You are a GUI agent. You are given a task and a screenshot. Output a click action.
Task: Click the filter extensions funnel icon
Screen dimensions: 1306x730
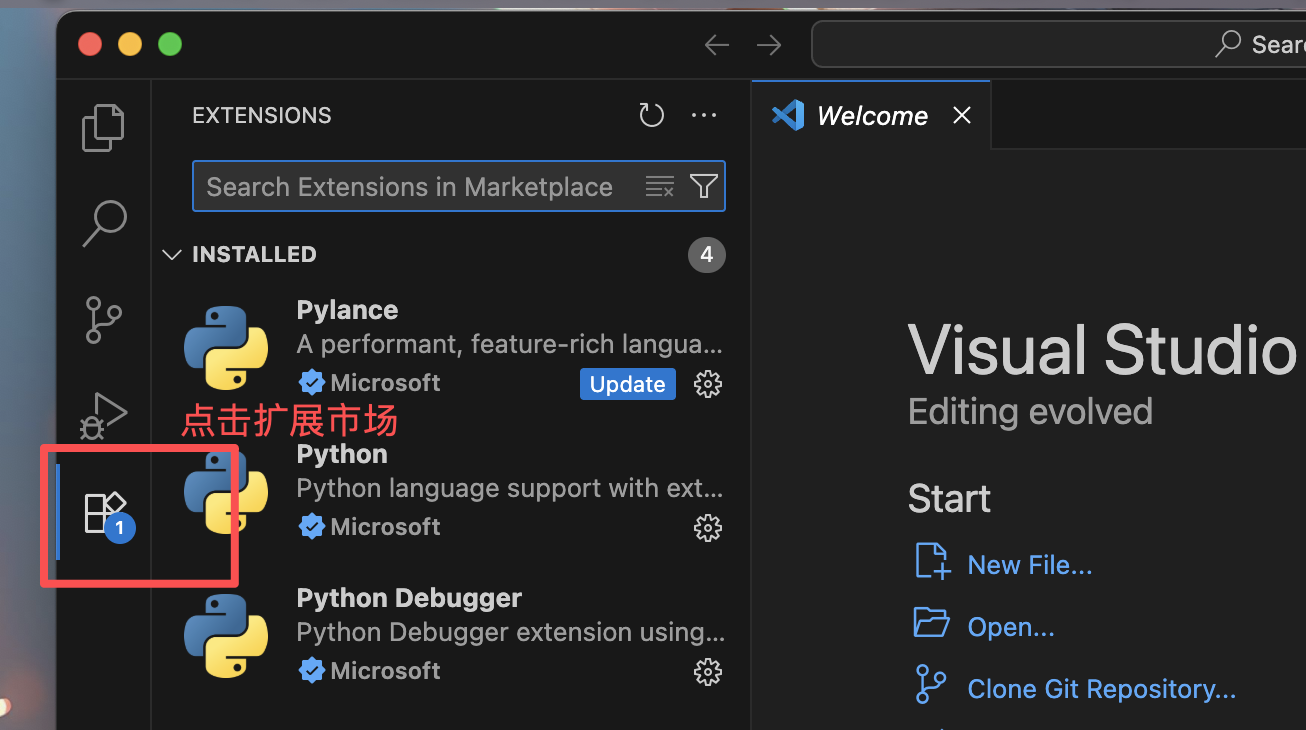704,187
